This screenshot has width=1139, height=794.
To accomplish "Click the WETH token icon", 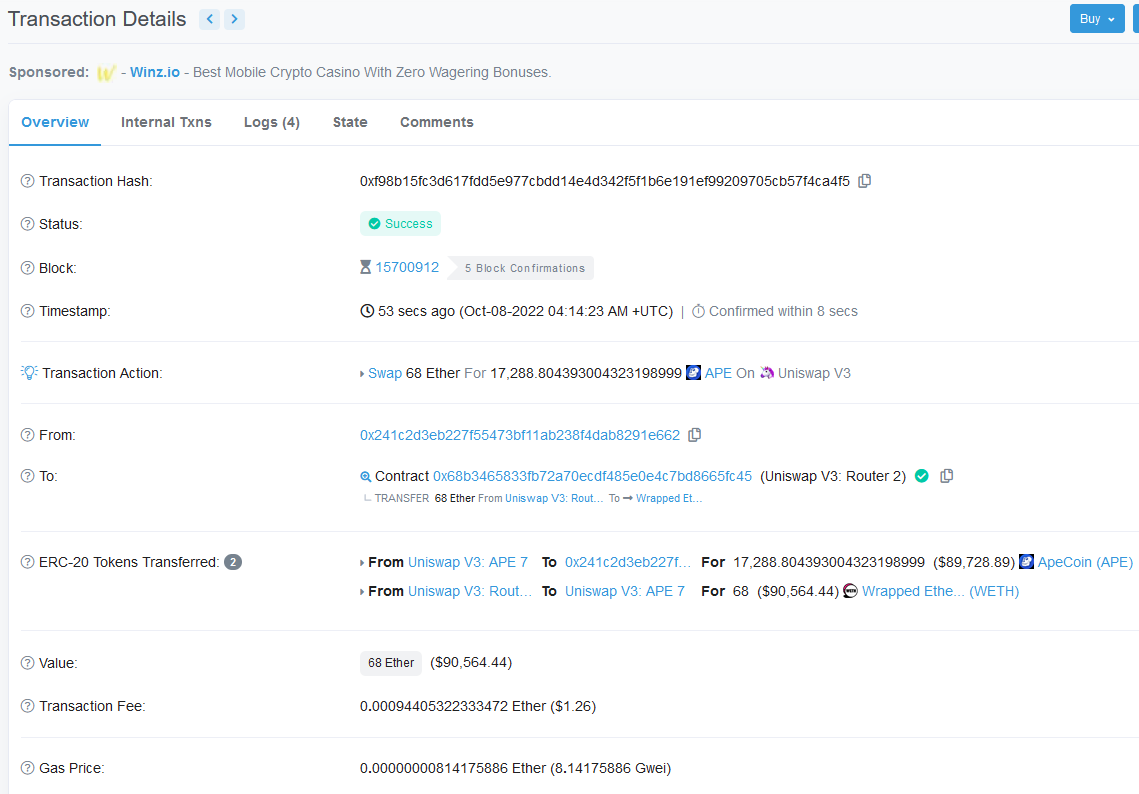I will click(x=850, y=591).
